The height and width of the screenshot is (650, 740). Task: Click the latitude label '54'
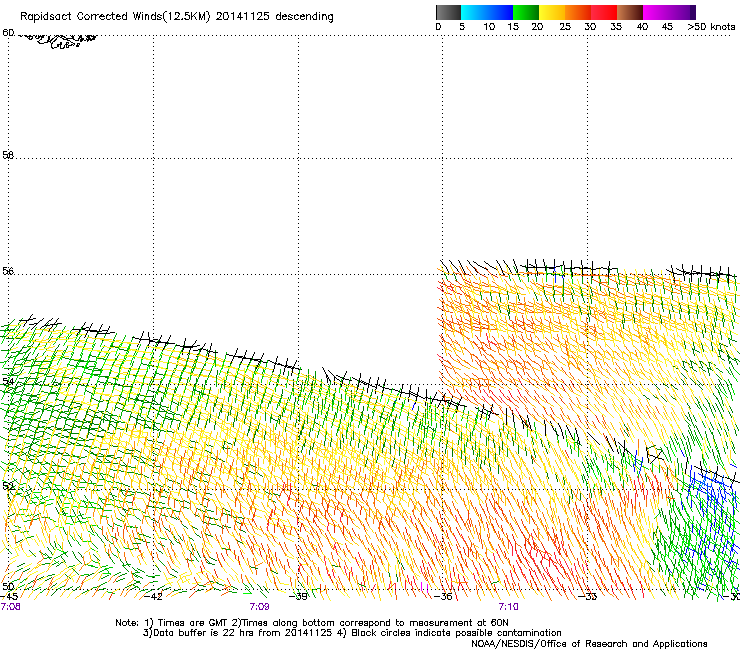[x=8, y=381]
